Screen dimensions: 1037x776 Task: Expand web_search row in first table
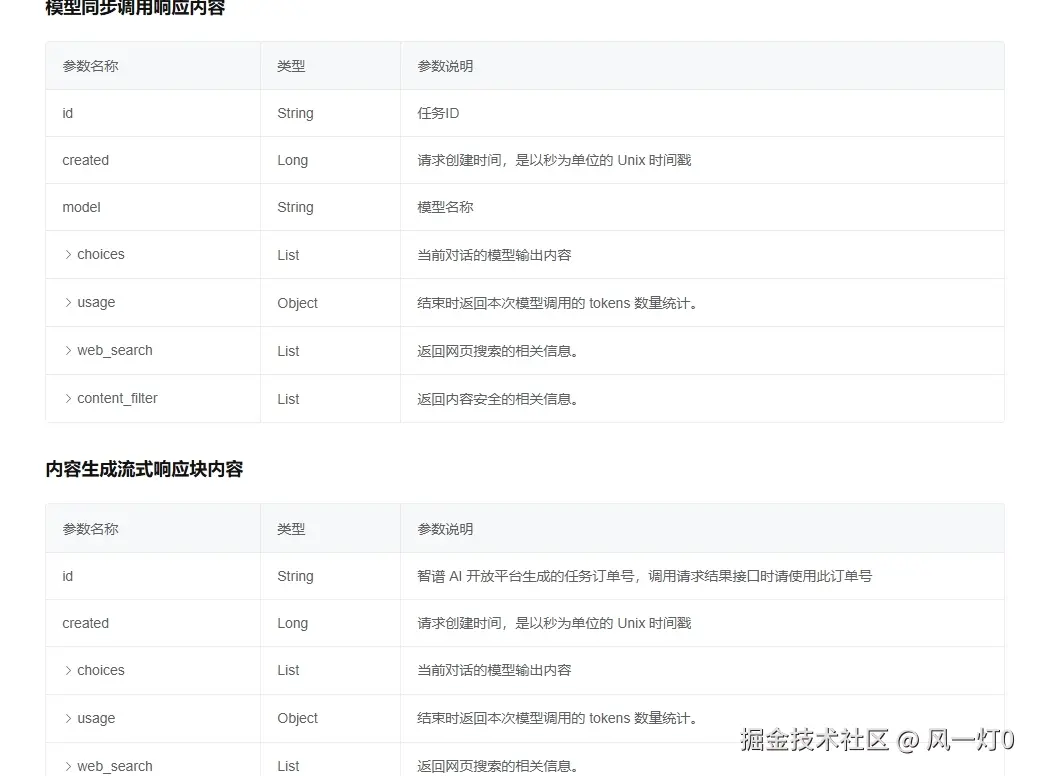68,351
